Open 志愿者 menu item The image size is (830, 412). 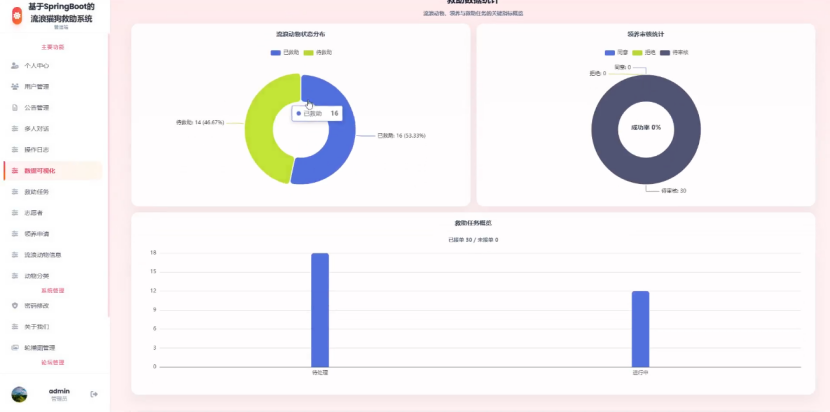pyautogui.click(x=53, y=212)
